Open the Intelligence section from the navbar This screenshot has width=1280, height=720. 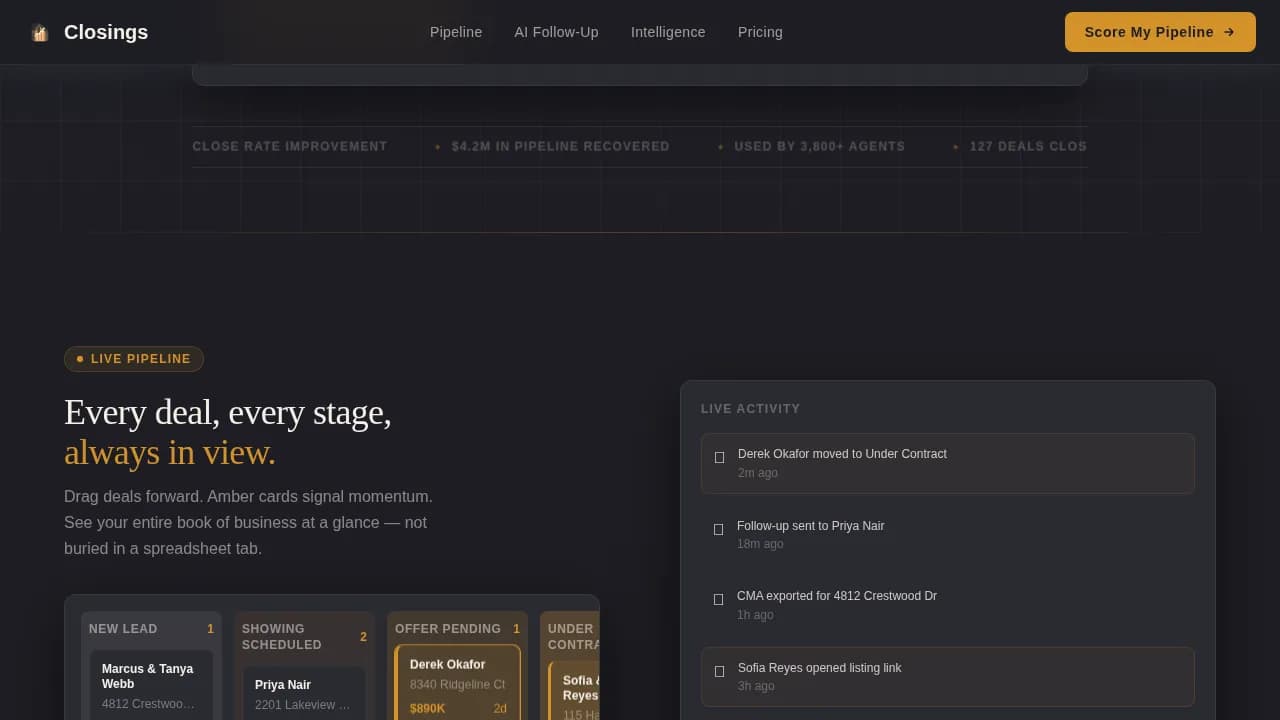[x=668, y=32]
